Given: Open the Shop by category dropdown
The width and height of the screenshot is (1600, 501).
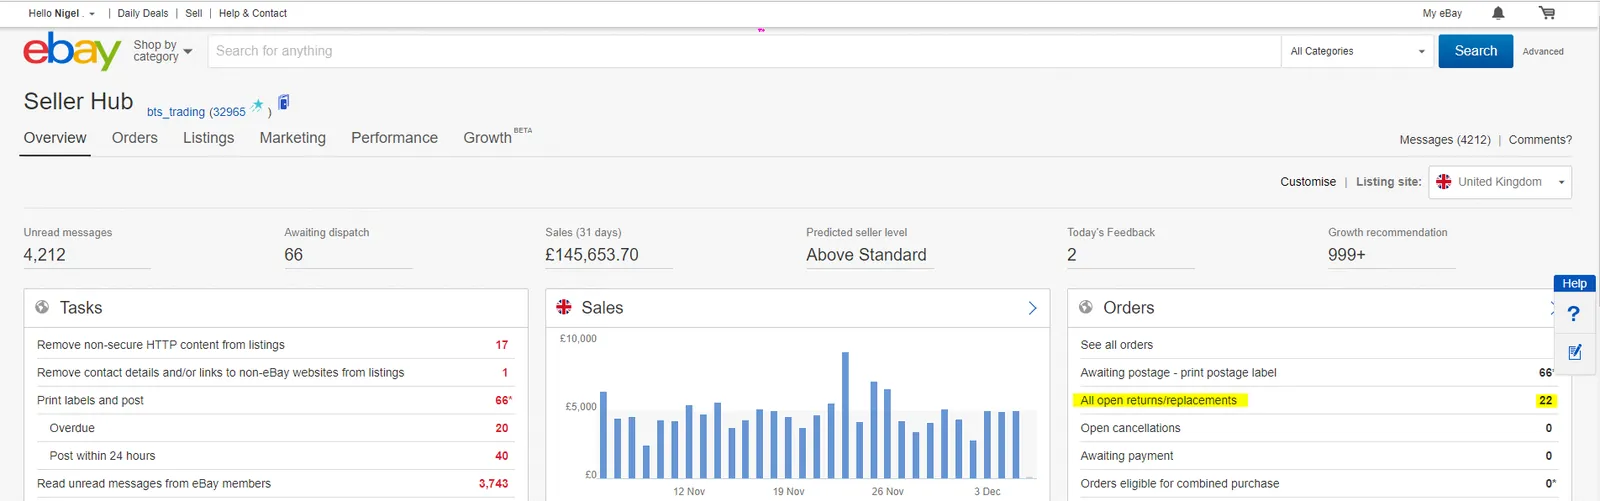Looking at the screenshot, I should 162,51.
